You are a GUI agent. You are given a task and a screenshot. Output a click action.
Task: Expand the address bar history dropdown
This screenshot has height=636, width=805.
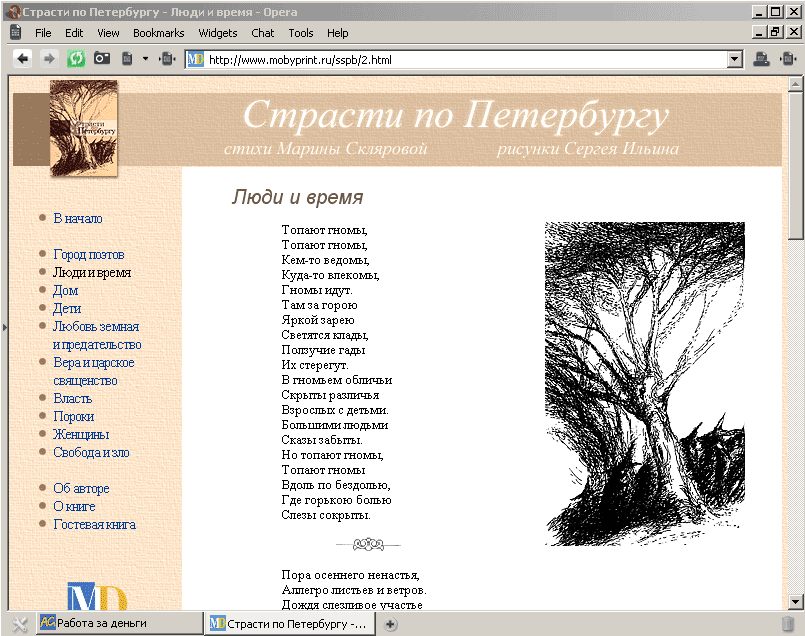pos(735,60)
